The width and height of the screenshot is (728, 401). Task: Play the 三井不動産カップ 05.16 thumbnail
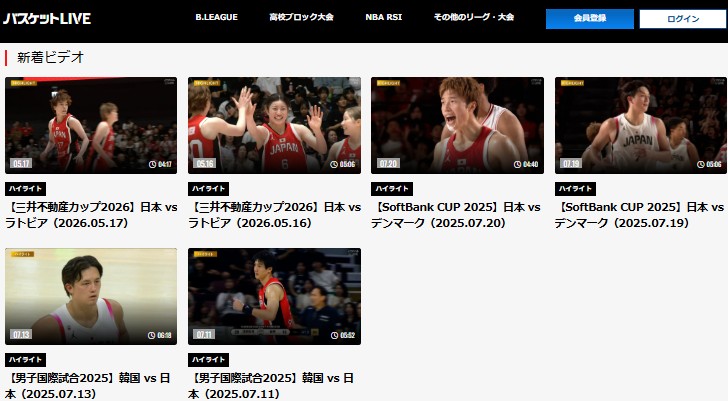pyautogui.click(x=274, y=125)
